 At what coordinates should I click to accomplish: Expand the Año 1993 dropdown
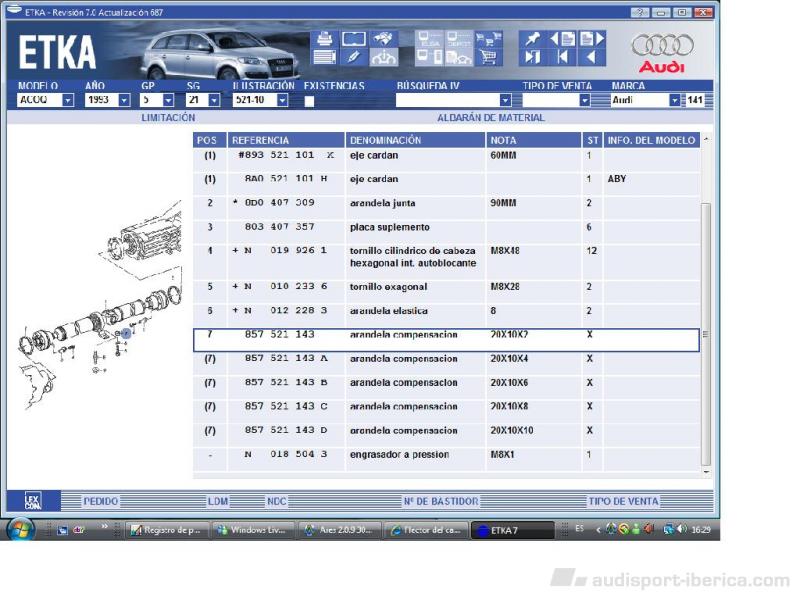pos(124,100)
